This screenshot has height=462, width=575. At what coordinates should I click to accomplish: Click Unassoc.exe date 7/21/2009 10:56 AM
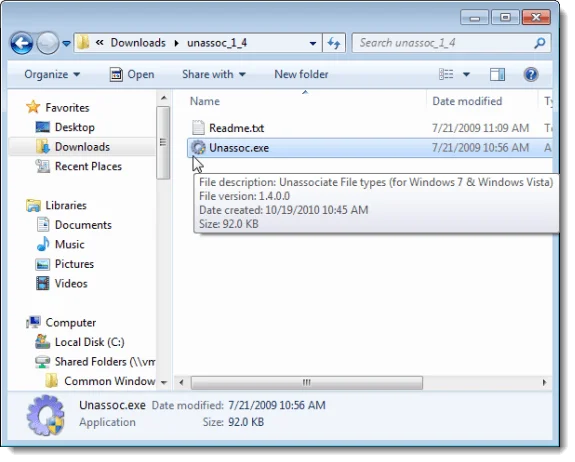[480, 148]
